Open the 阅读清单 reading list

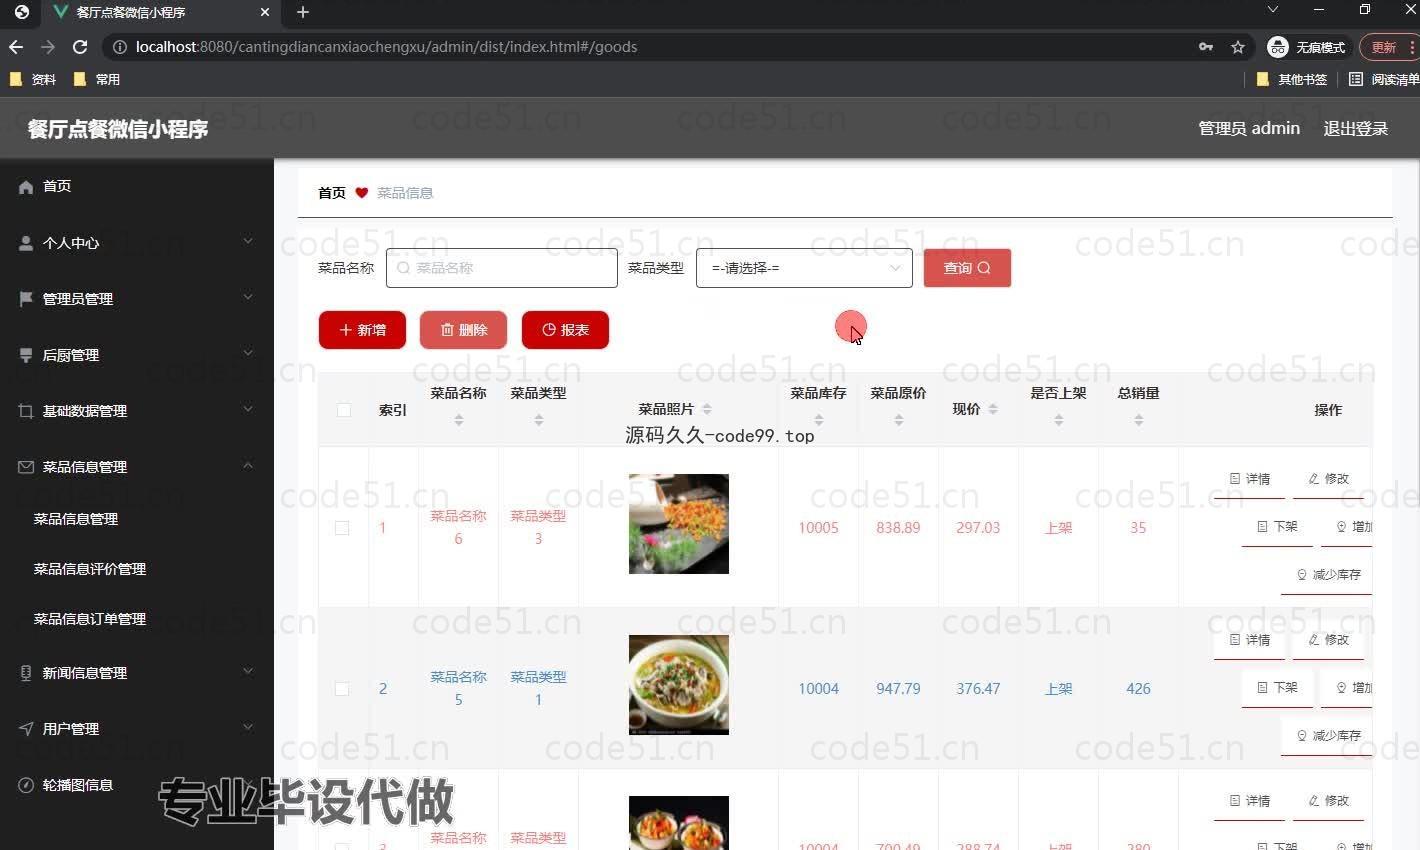(x=1384, y=79)
